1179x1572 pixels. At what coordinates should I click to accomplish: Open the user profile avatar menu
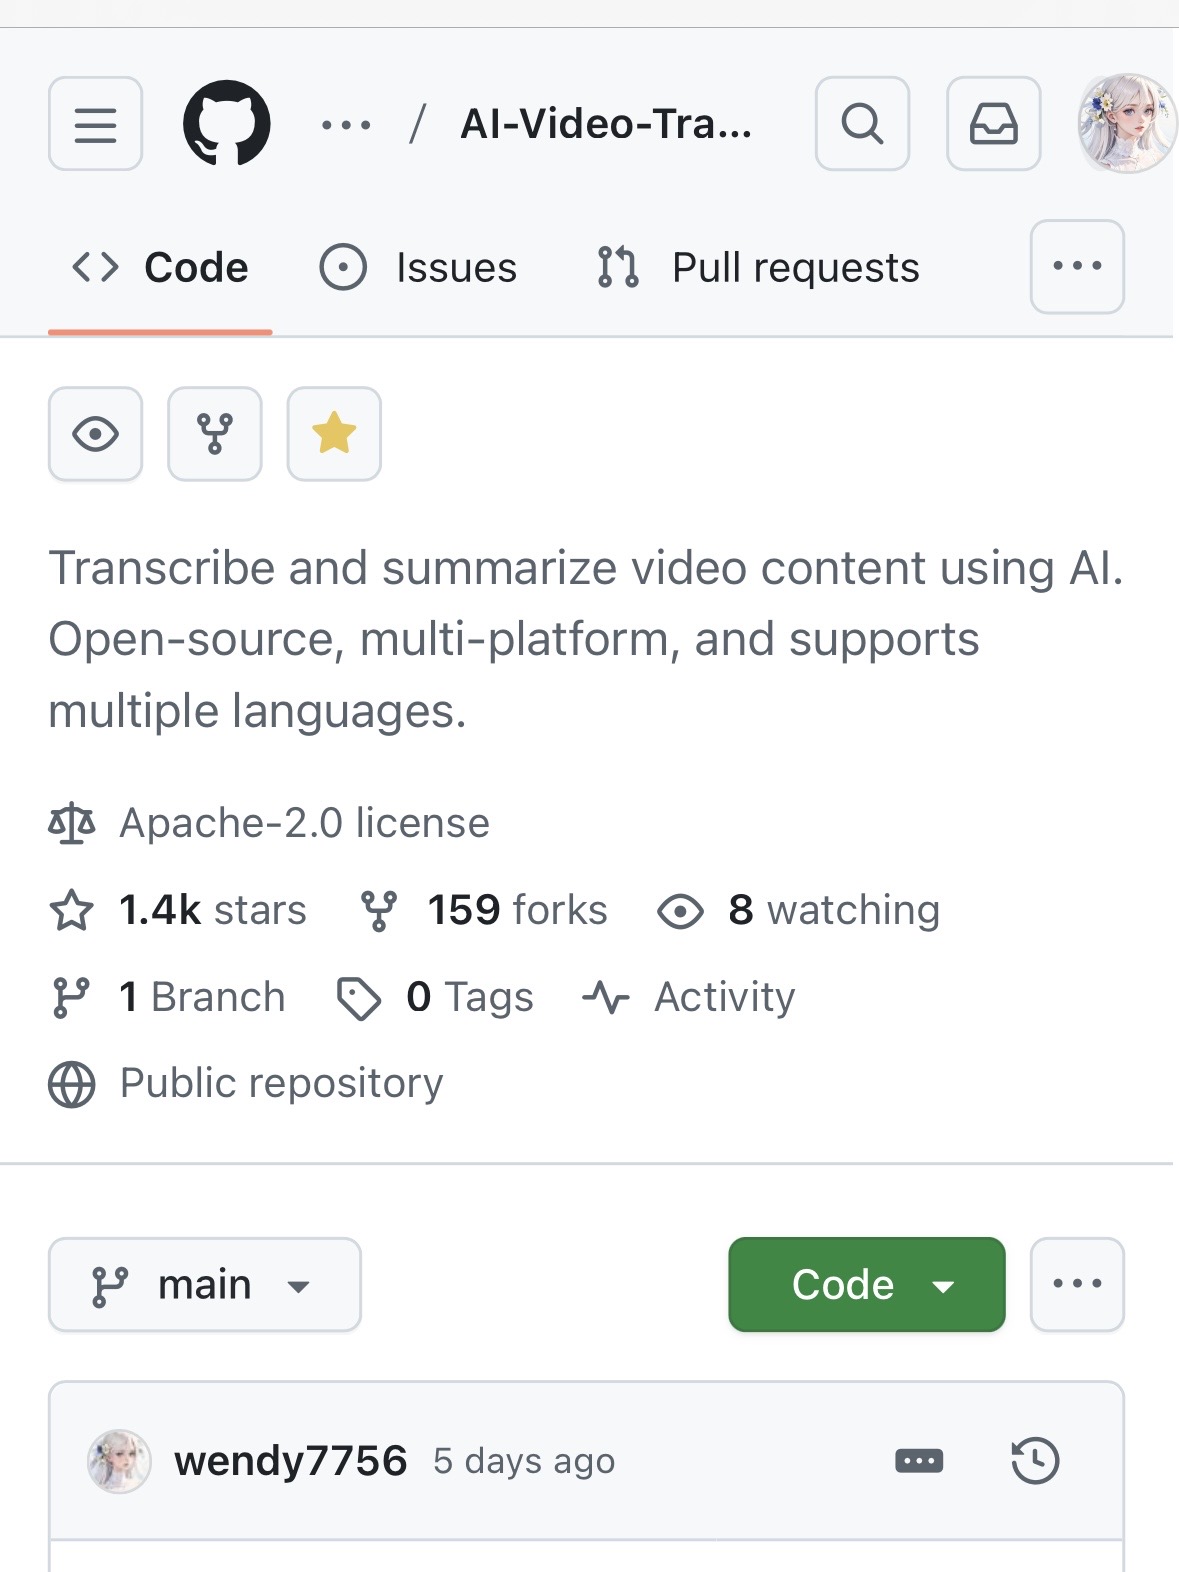coord(1127,123)
